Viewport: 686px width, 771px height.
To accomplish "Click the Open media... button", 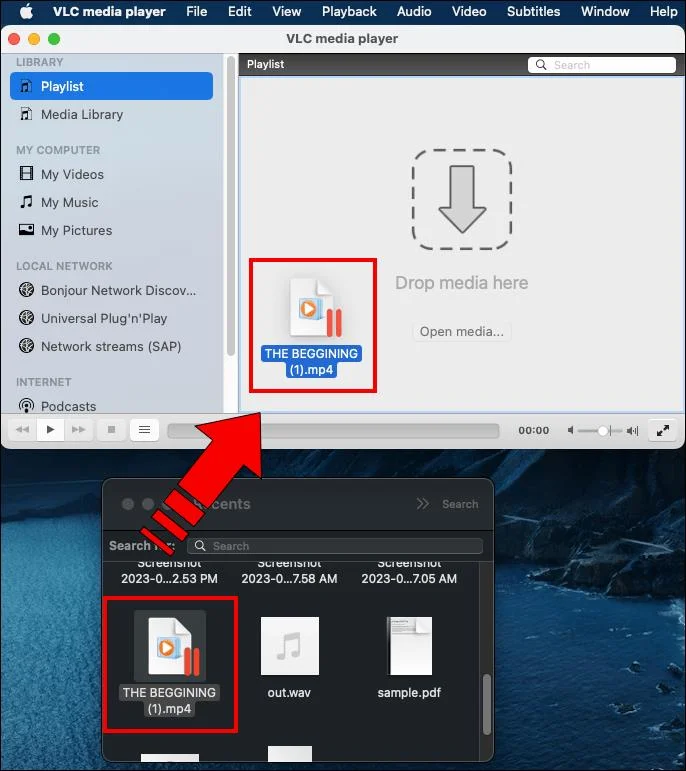I will (461, 331).
